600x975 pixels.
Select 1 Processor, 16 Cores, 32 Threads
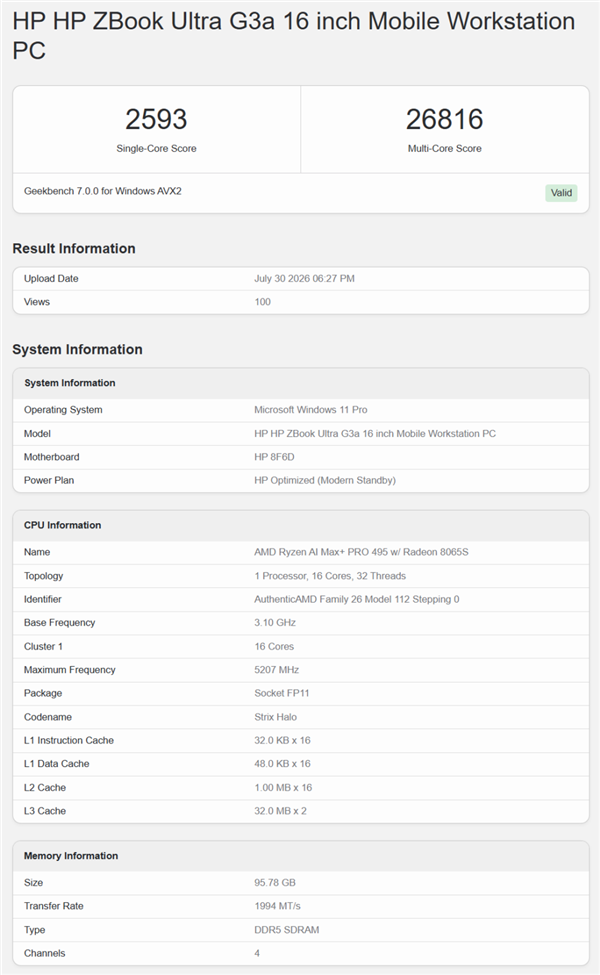[330, 576]
